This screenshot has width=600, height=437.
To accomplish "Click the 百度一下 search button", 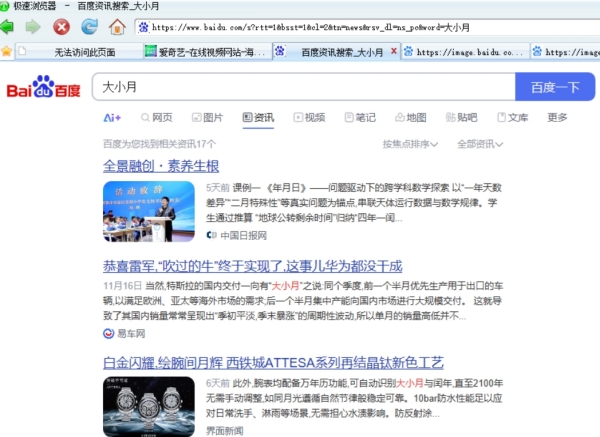I will pos(554,88).
